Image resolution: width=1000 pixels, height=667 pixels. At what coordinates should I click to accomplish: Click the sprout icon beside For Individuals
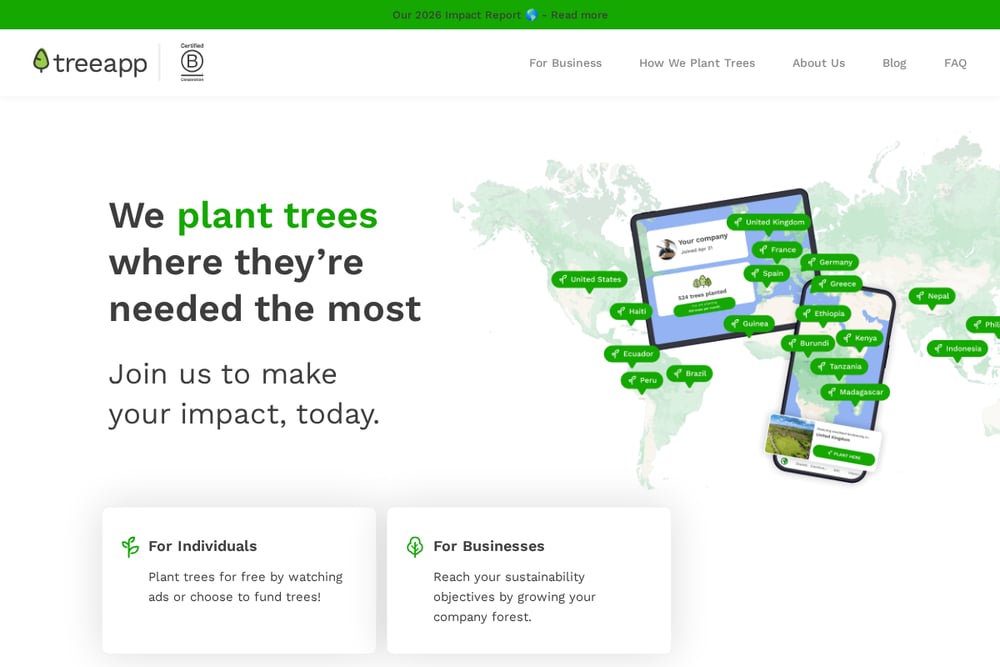(x=130, y=546)
